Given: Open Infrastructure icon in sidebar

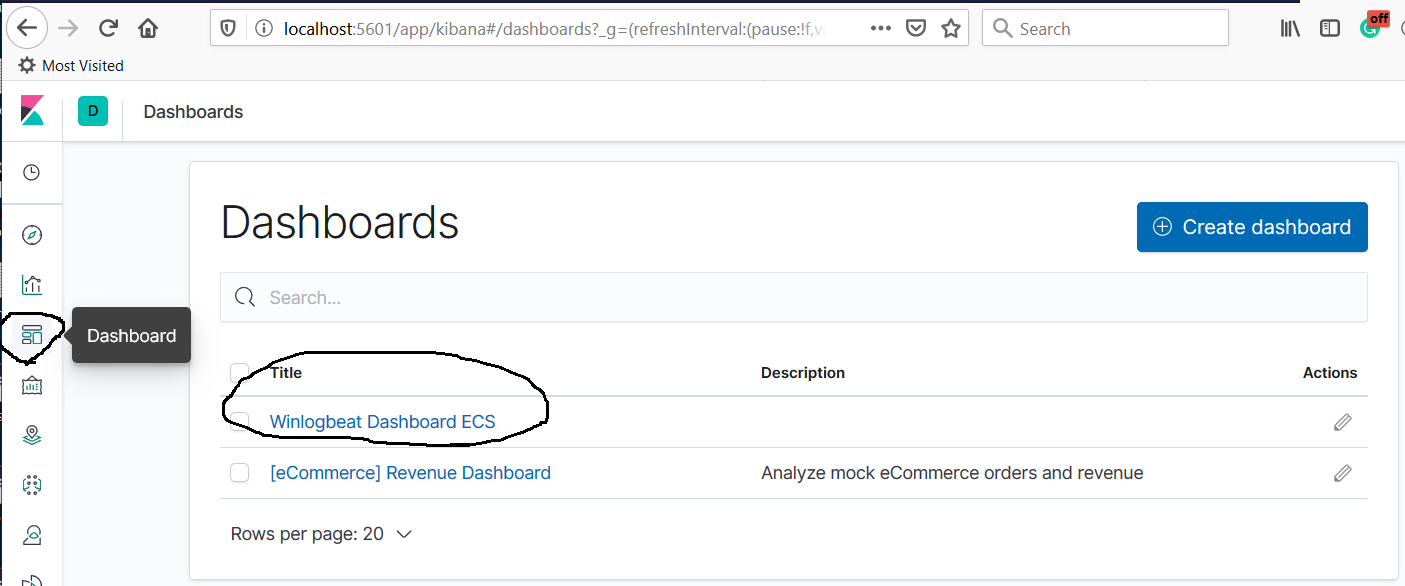Looking at the screenshot, I should (32, 535).
